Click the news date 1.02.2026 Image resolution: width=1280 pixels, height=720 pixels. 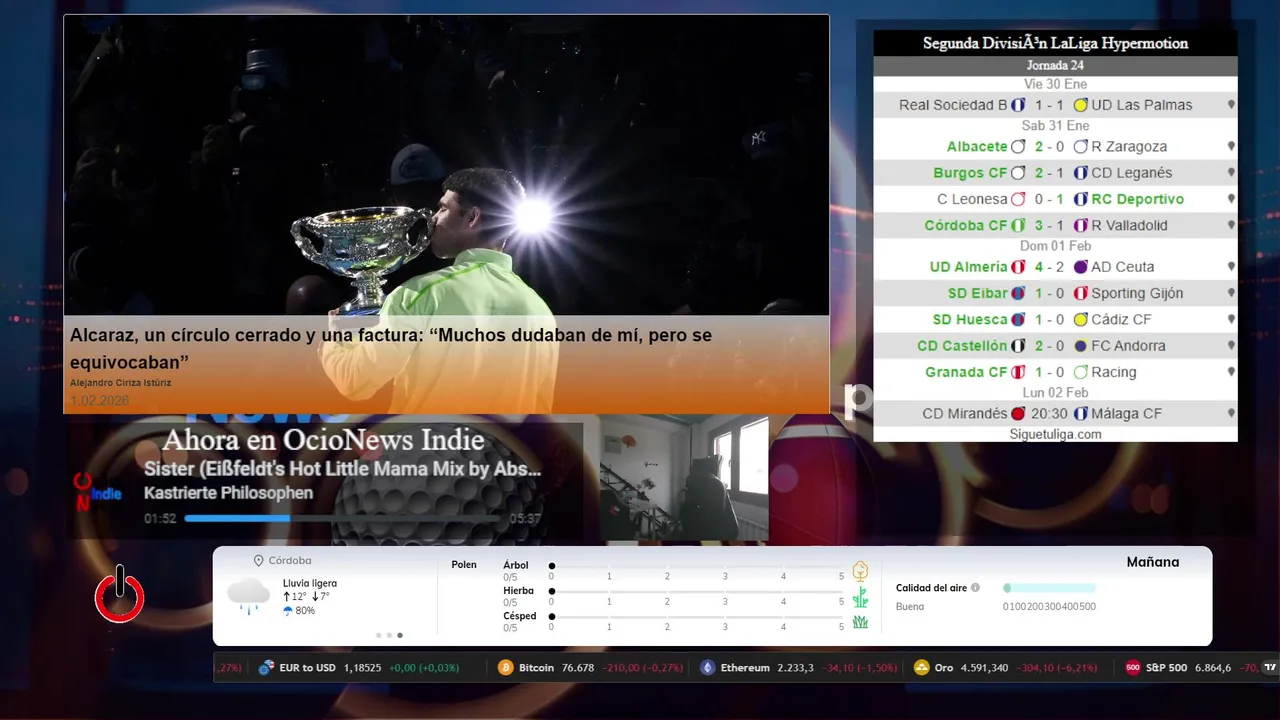click(99, 401)
